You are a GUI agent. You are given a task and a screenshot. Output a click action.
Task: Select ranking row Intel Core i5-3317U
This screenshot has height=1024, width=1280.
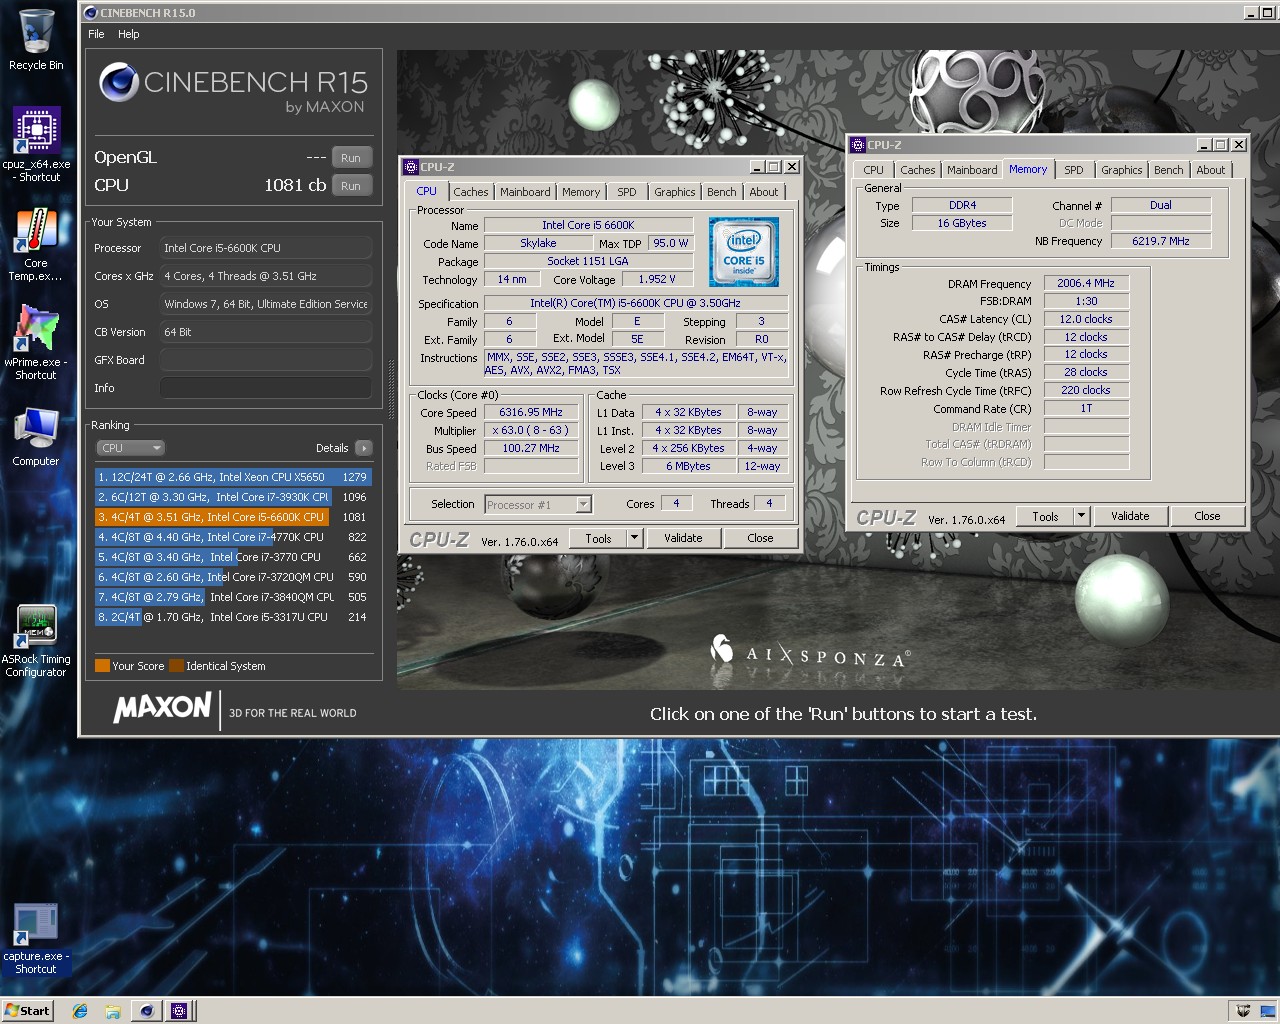[x=233, y=617]
